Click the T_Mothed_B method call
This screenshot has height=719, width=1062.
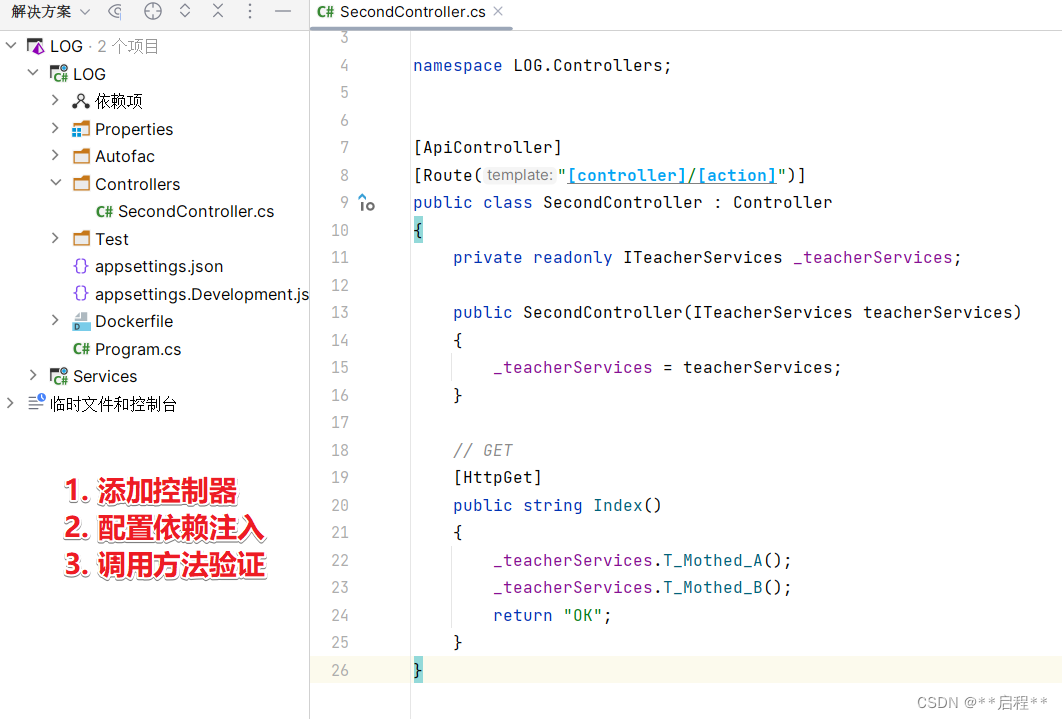[x=713, y=588]
